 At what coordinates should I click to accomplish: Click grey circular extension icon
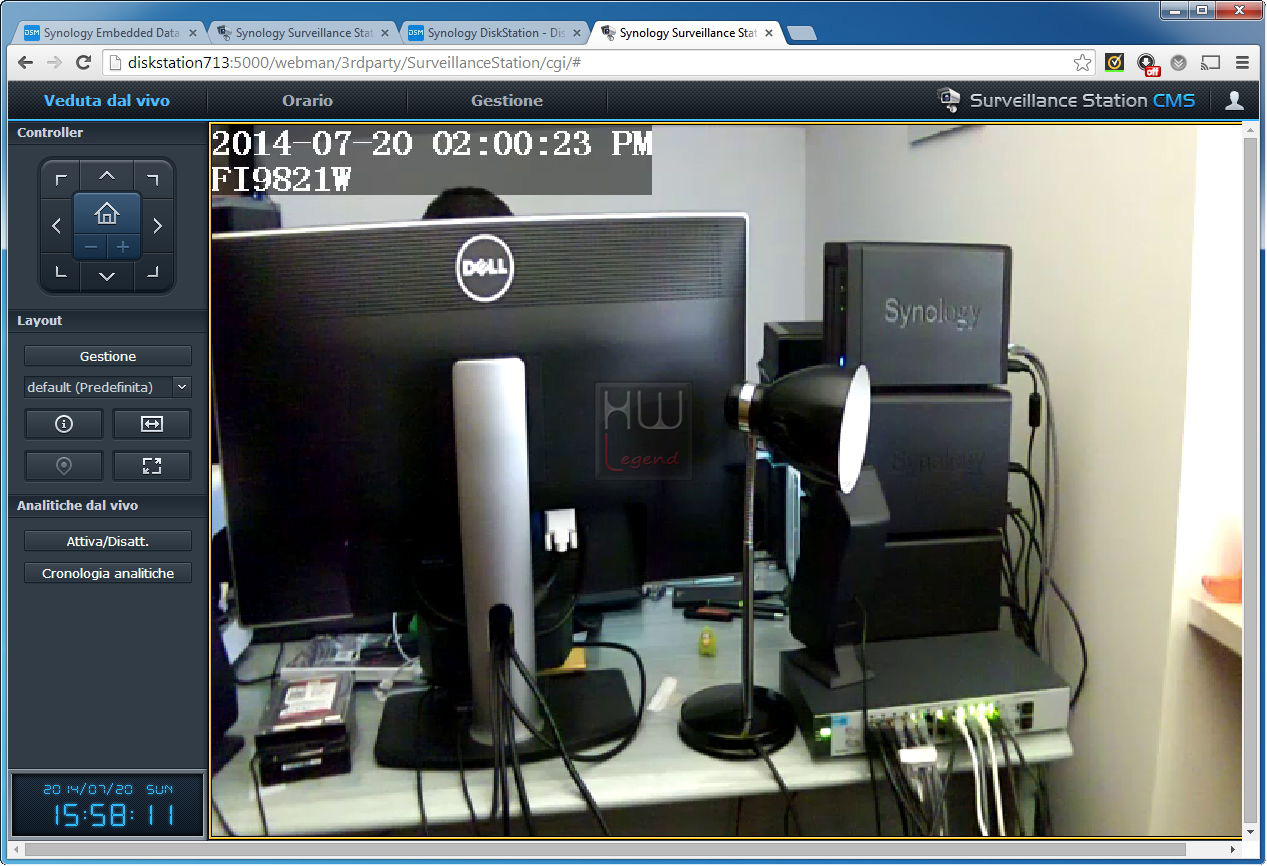(x=1179, y=62)
